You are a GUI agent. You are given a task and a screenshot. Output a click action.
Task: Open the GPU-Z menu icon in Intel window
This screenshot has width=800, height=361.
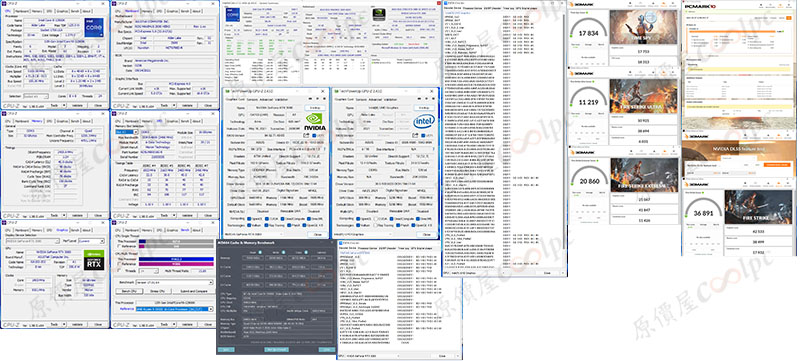tap(434, 99)
